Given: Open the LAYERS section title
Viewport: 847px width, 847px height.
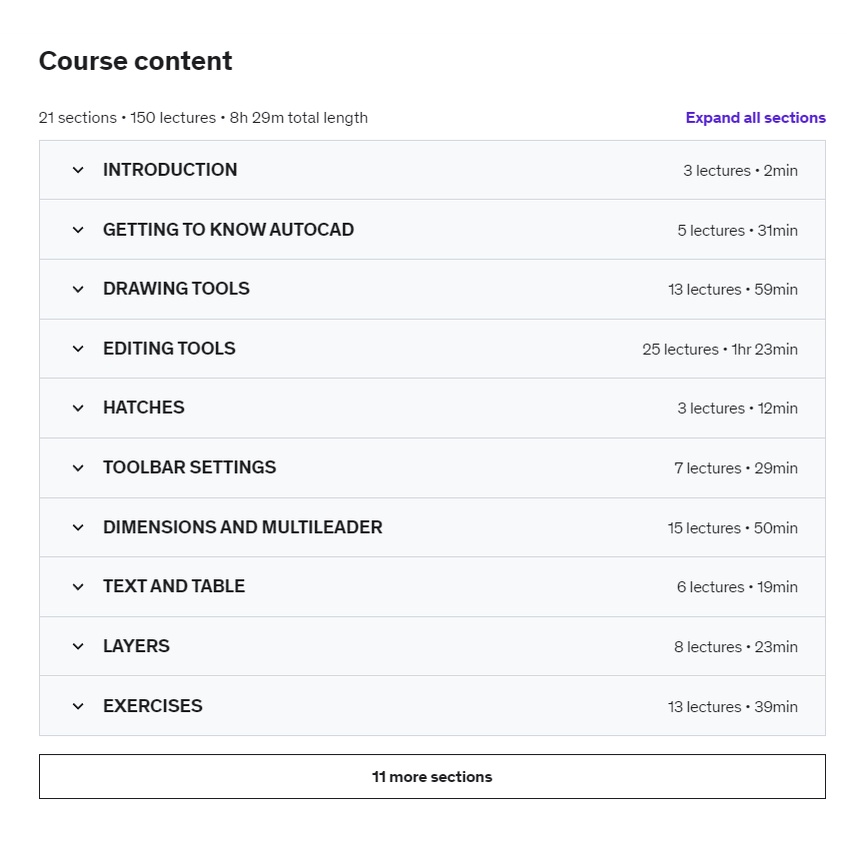Looking at the screenshot, I should (136, 646).
